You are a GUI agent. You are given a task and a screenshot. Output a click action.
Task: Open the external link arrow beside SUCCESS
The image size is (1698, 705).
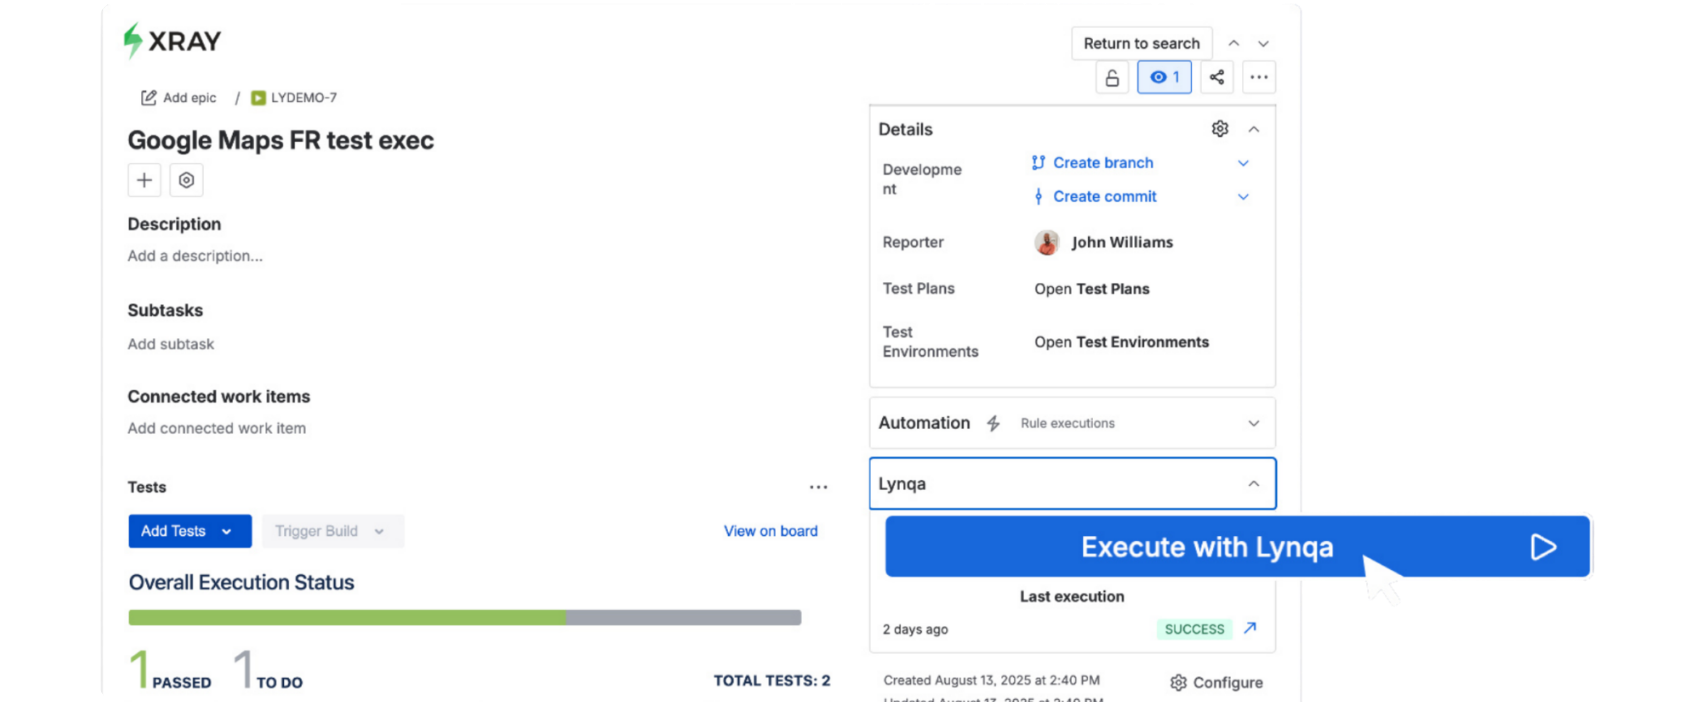[1250, 629]
